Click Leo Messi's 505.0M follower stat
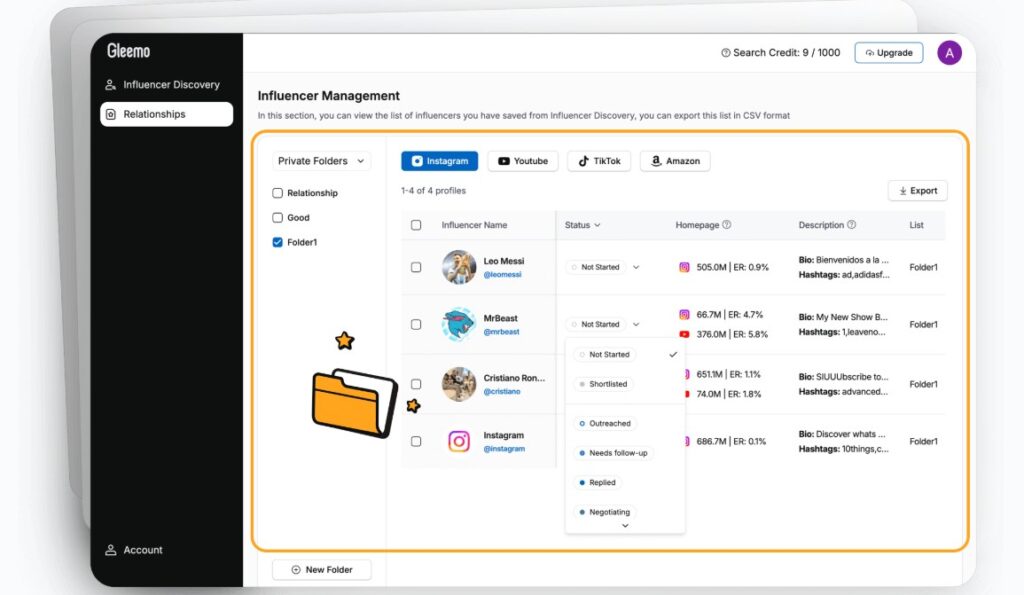Viewport: 1024px width, 595px height. point(712,267)
